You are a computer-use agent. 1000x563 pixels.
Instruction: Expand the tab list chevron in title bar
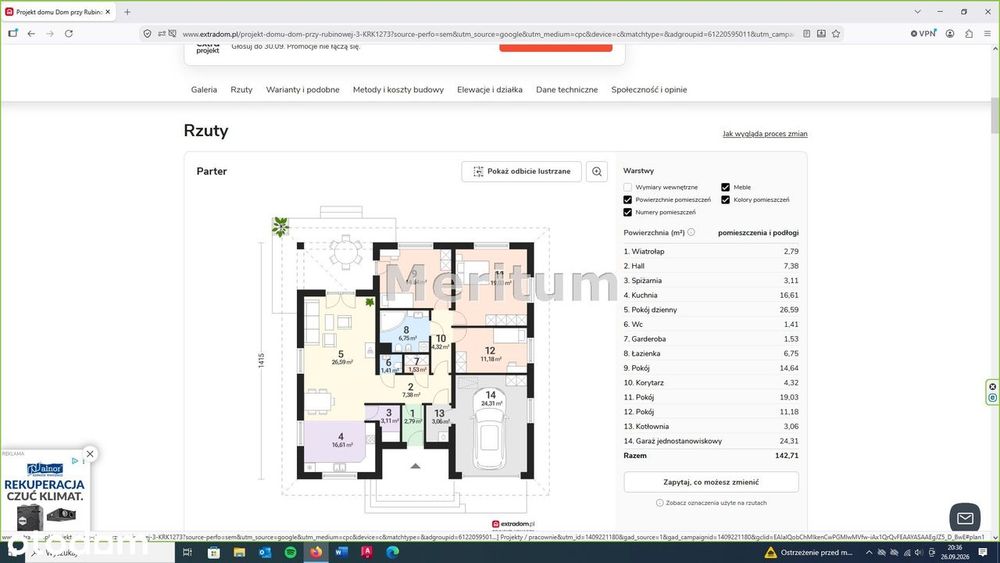tap(917, 11)
